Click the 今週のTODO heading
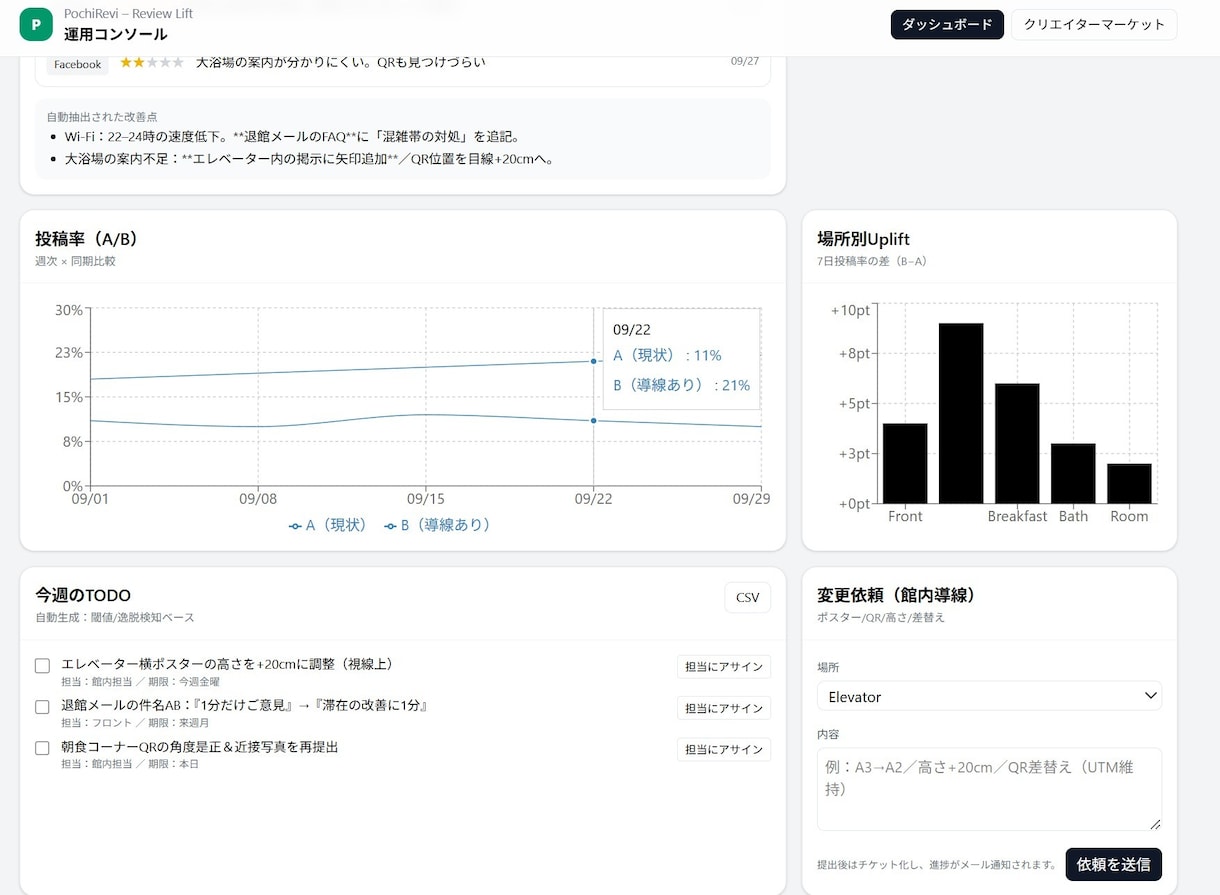This screenshot has height=895, width=1220. (83, 596)
